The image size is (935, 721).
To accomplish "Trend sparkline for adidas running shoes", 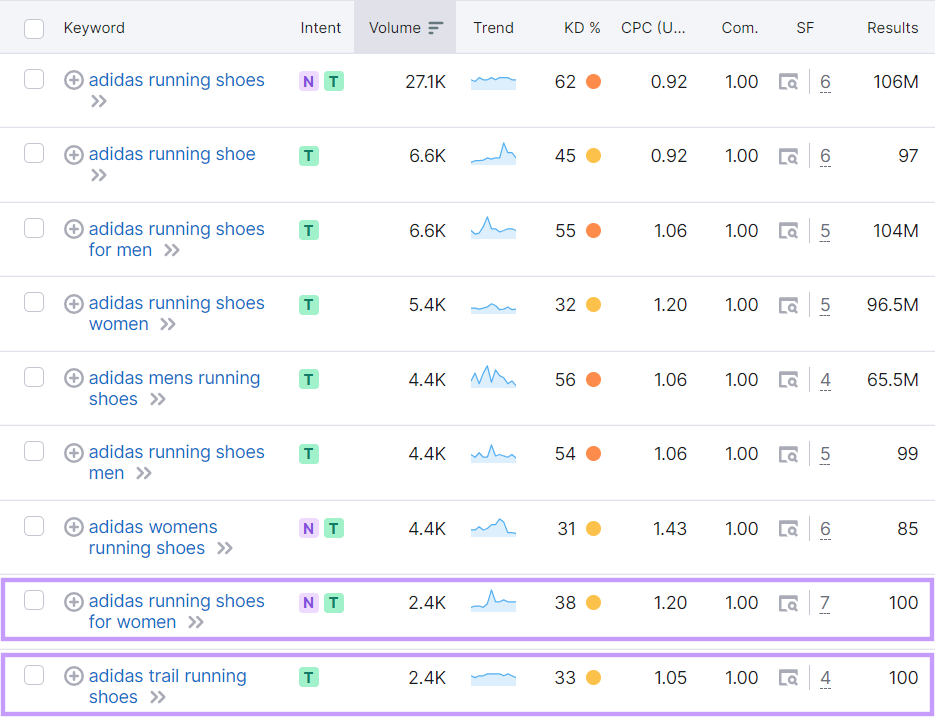I will (493, 82).
